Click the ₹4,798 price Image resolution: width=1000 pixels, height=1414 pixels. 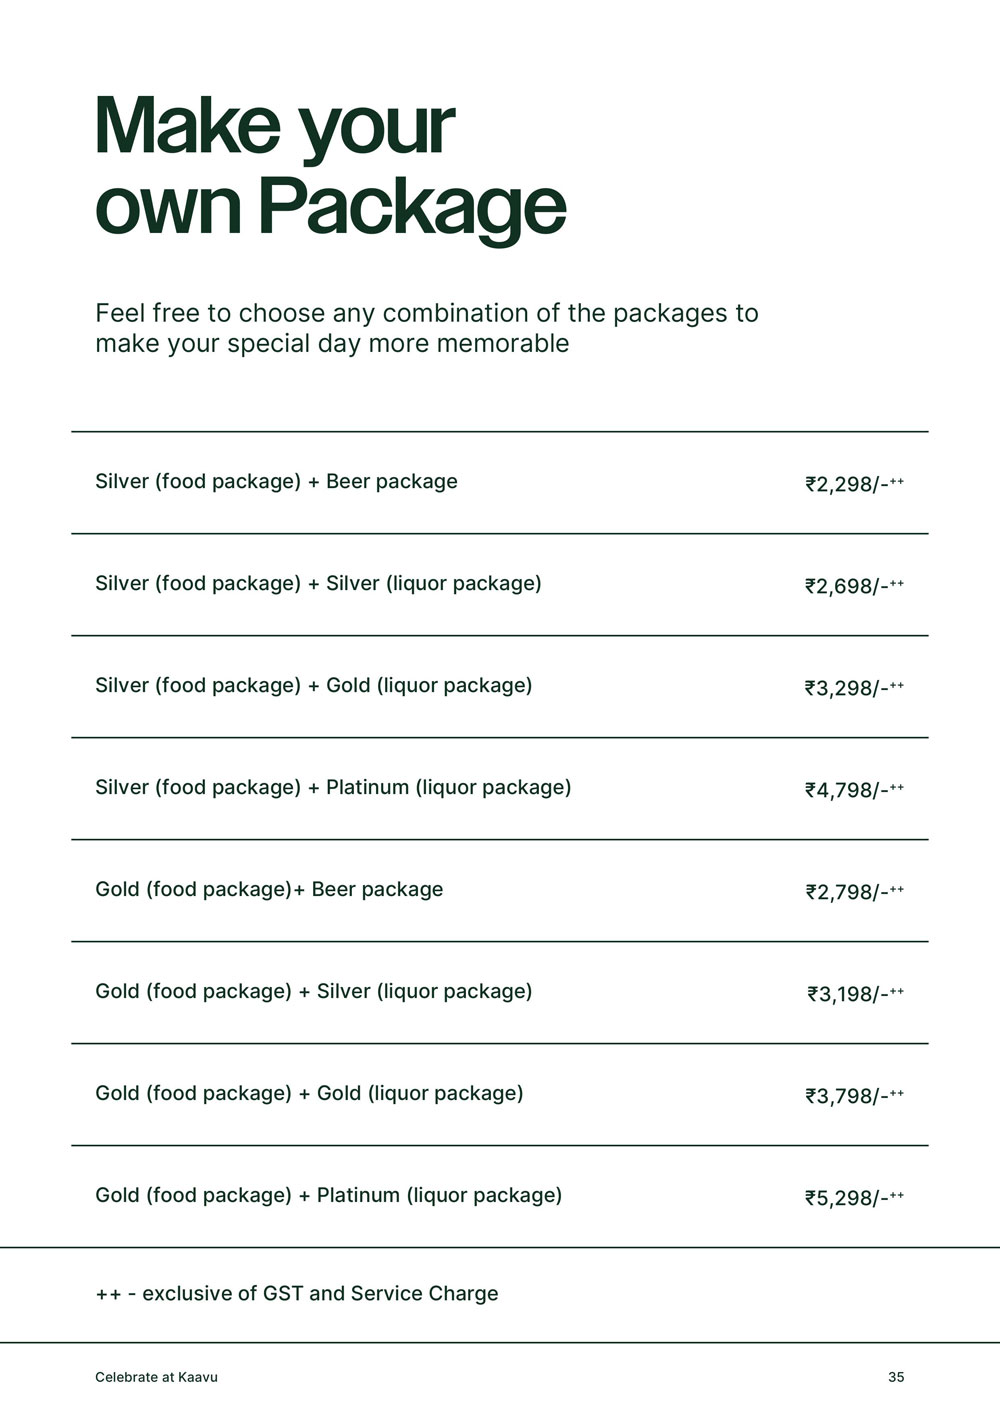tap(854, 791)
